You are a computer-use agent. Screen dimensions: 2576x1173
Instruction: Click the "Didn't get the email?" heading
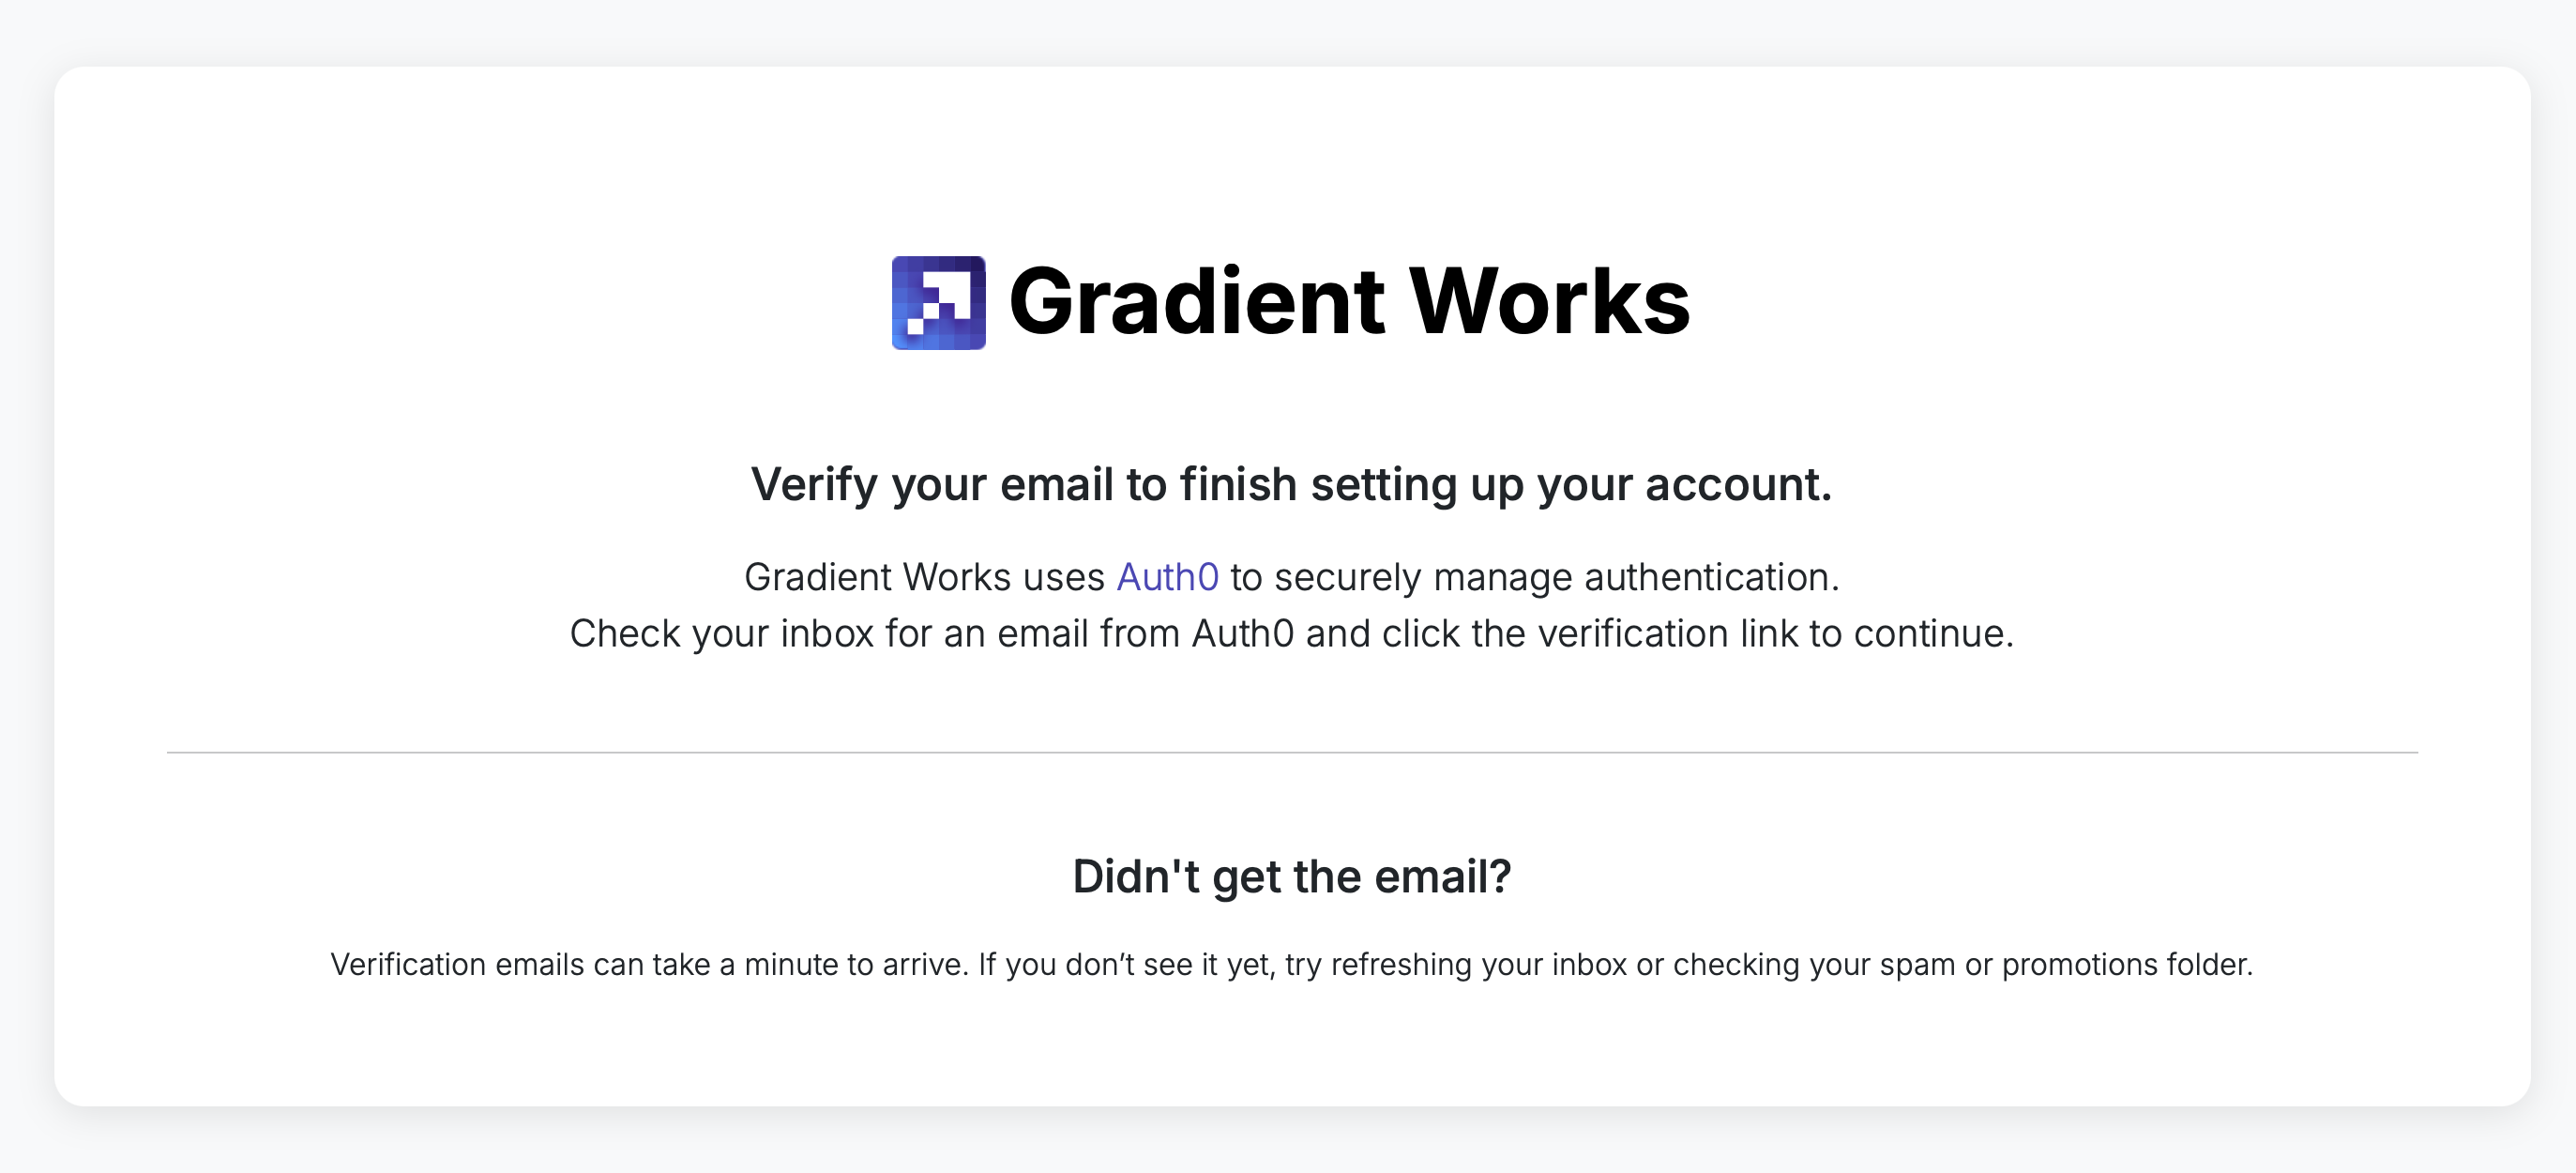coord(1291,877)
